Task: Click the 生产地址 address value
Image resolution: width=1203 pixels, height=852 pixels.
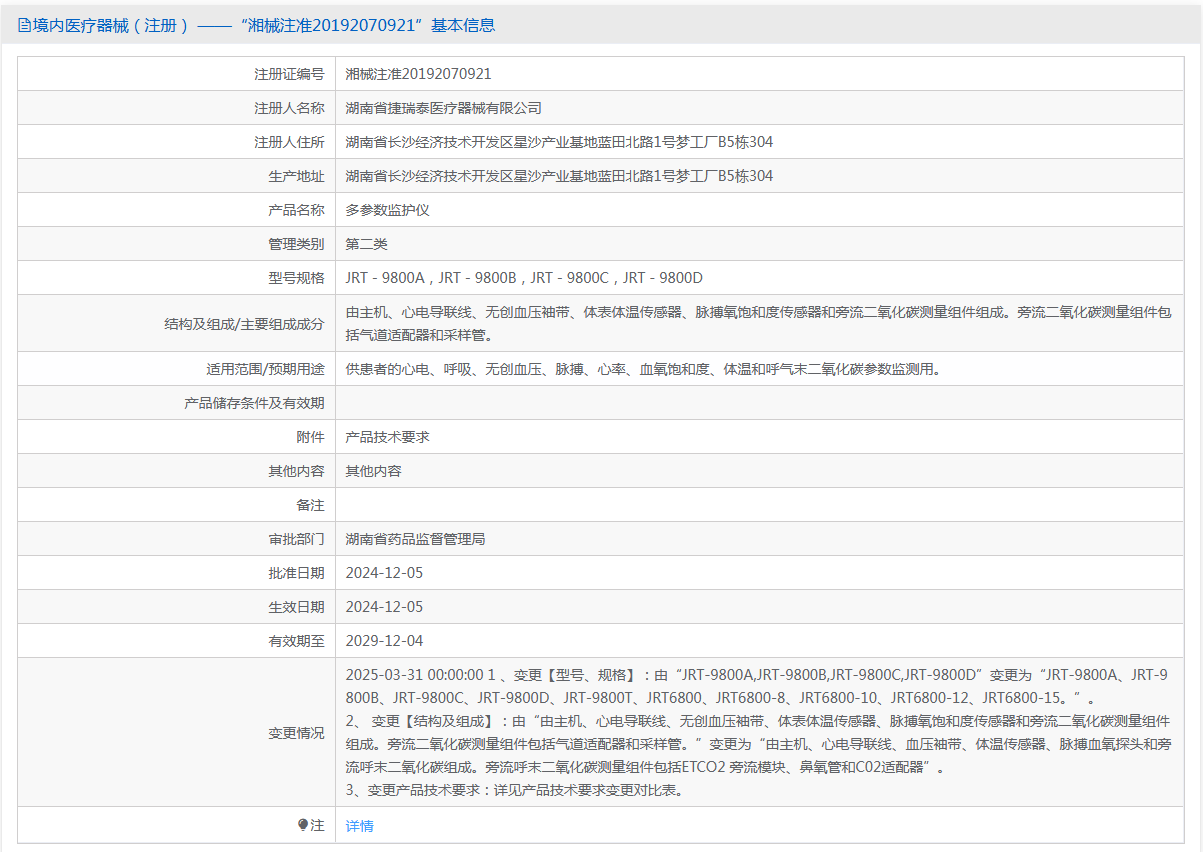Action: coord(559,176)
